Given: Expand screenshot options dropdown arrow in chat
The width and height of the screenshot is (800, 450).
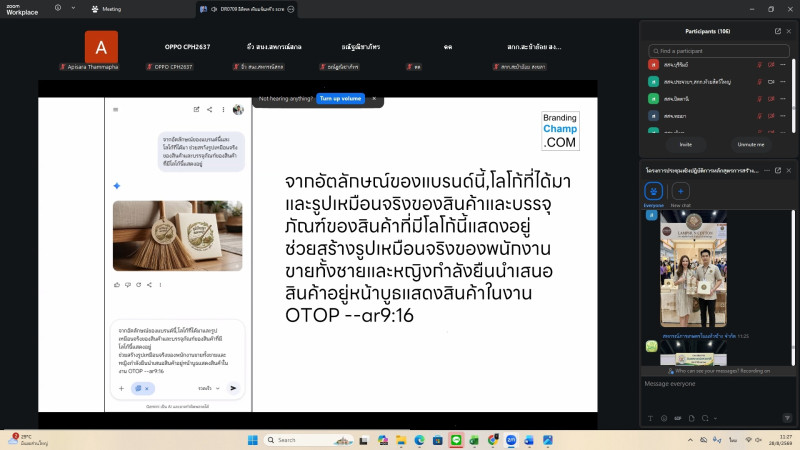Looking at the screenshot, I should coord(715,418).
